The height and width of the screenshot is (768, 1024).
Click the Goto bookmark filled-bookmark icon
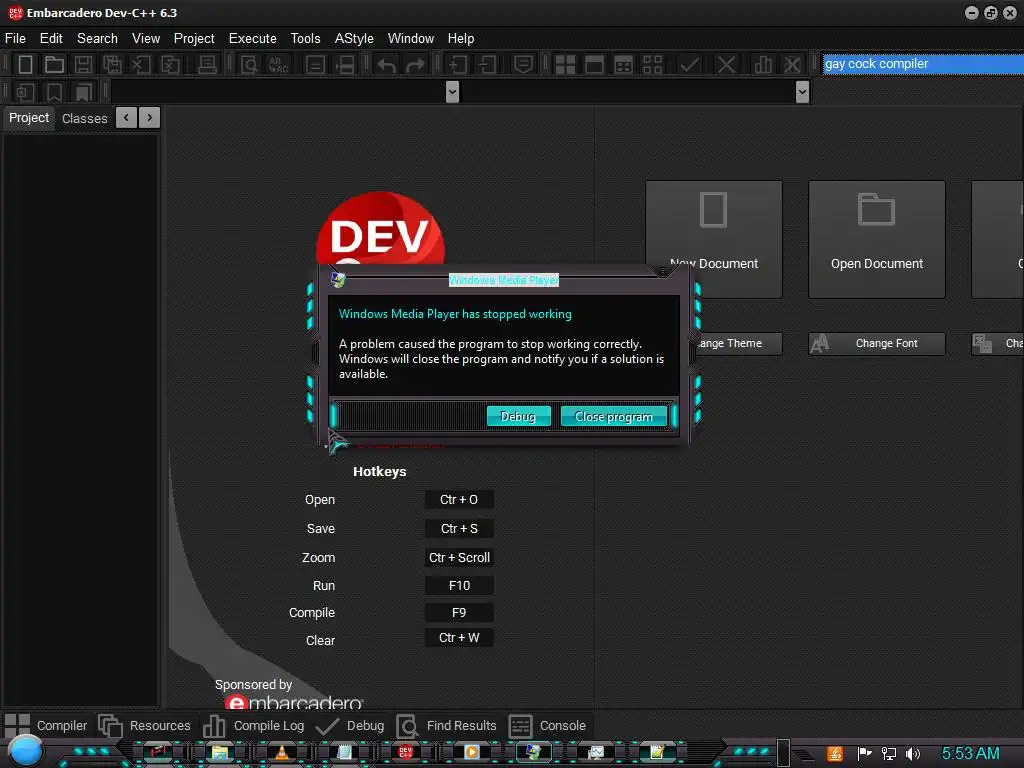coord(83,92)
